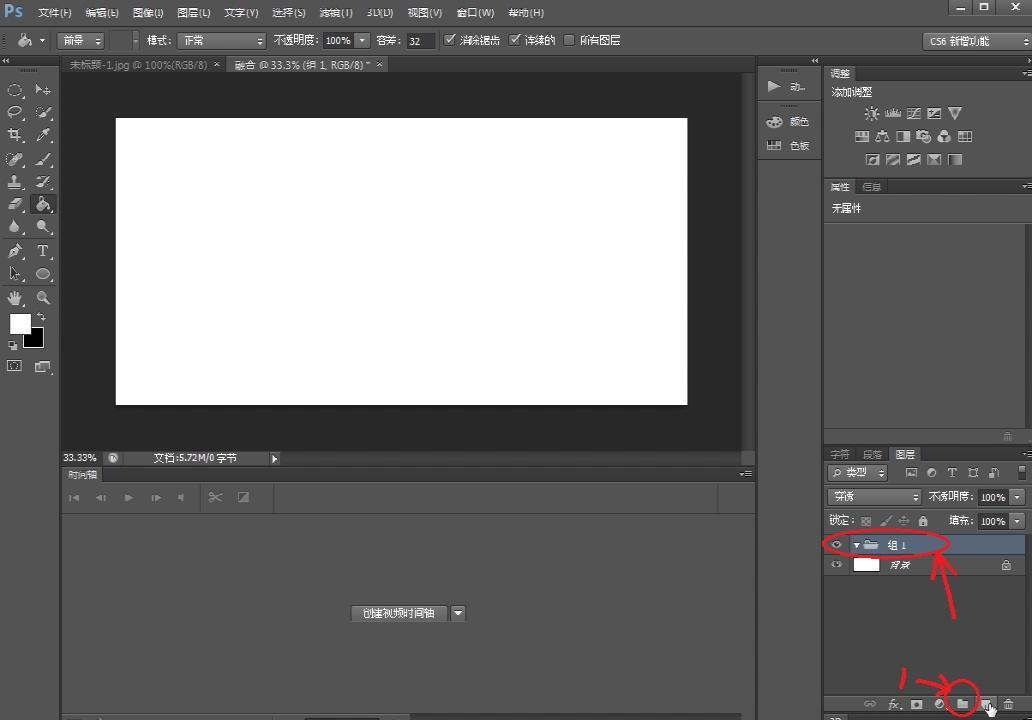Choose the Hand tool

pos(15,298)
